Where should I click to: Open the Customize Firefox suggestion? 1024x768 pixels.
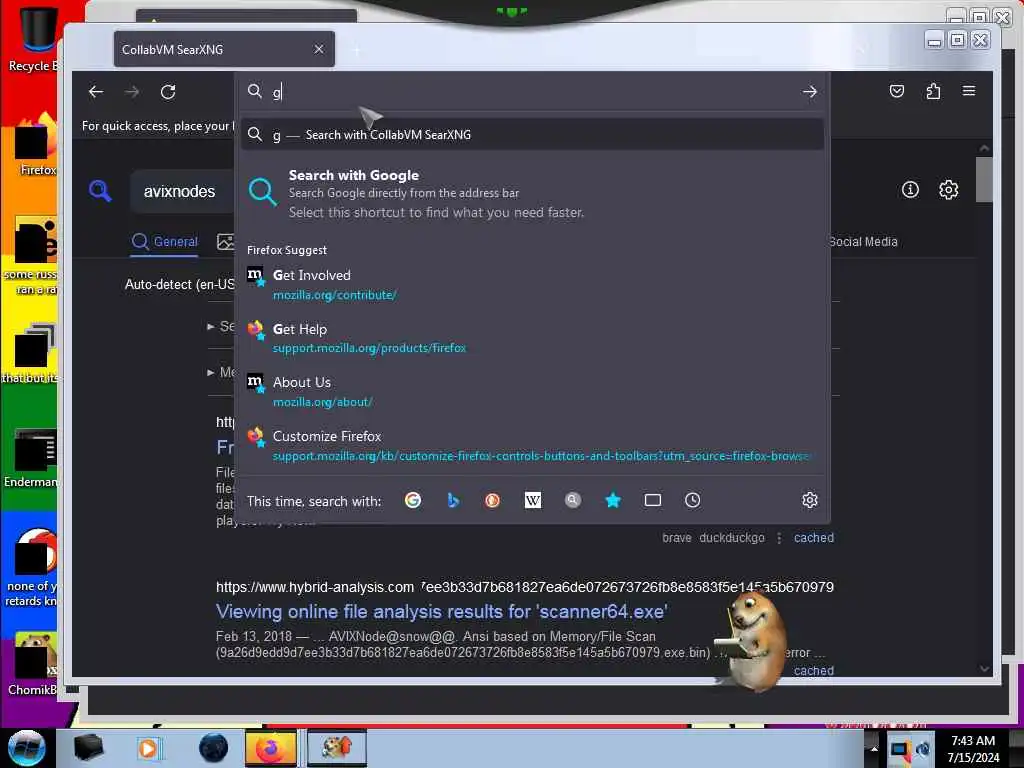coord(532,445)
